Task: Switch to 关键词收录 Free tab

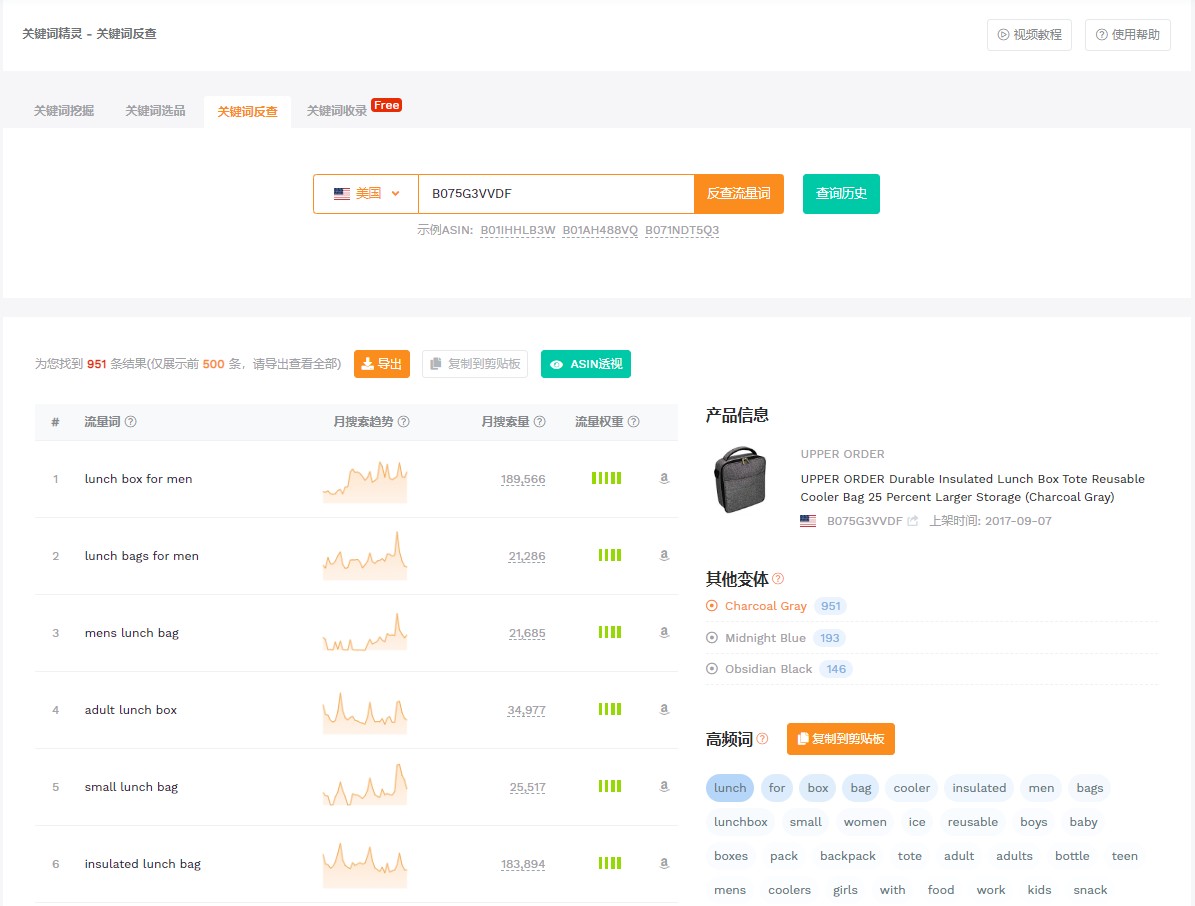Action: [354, 109]
